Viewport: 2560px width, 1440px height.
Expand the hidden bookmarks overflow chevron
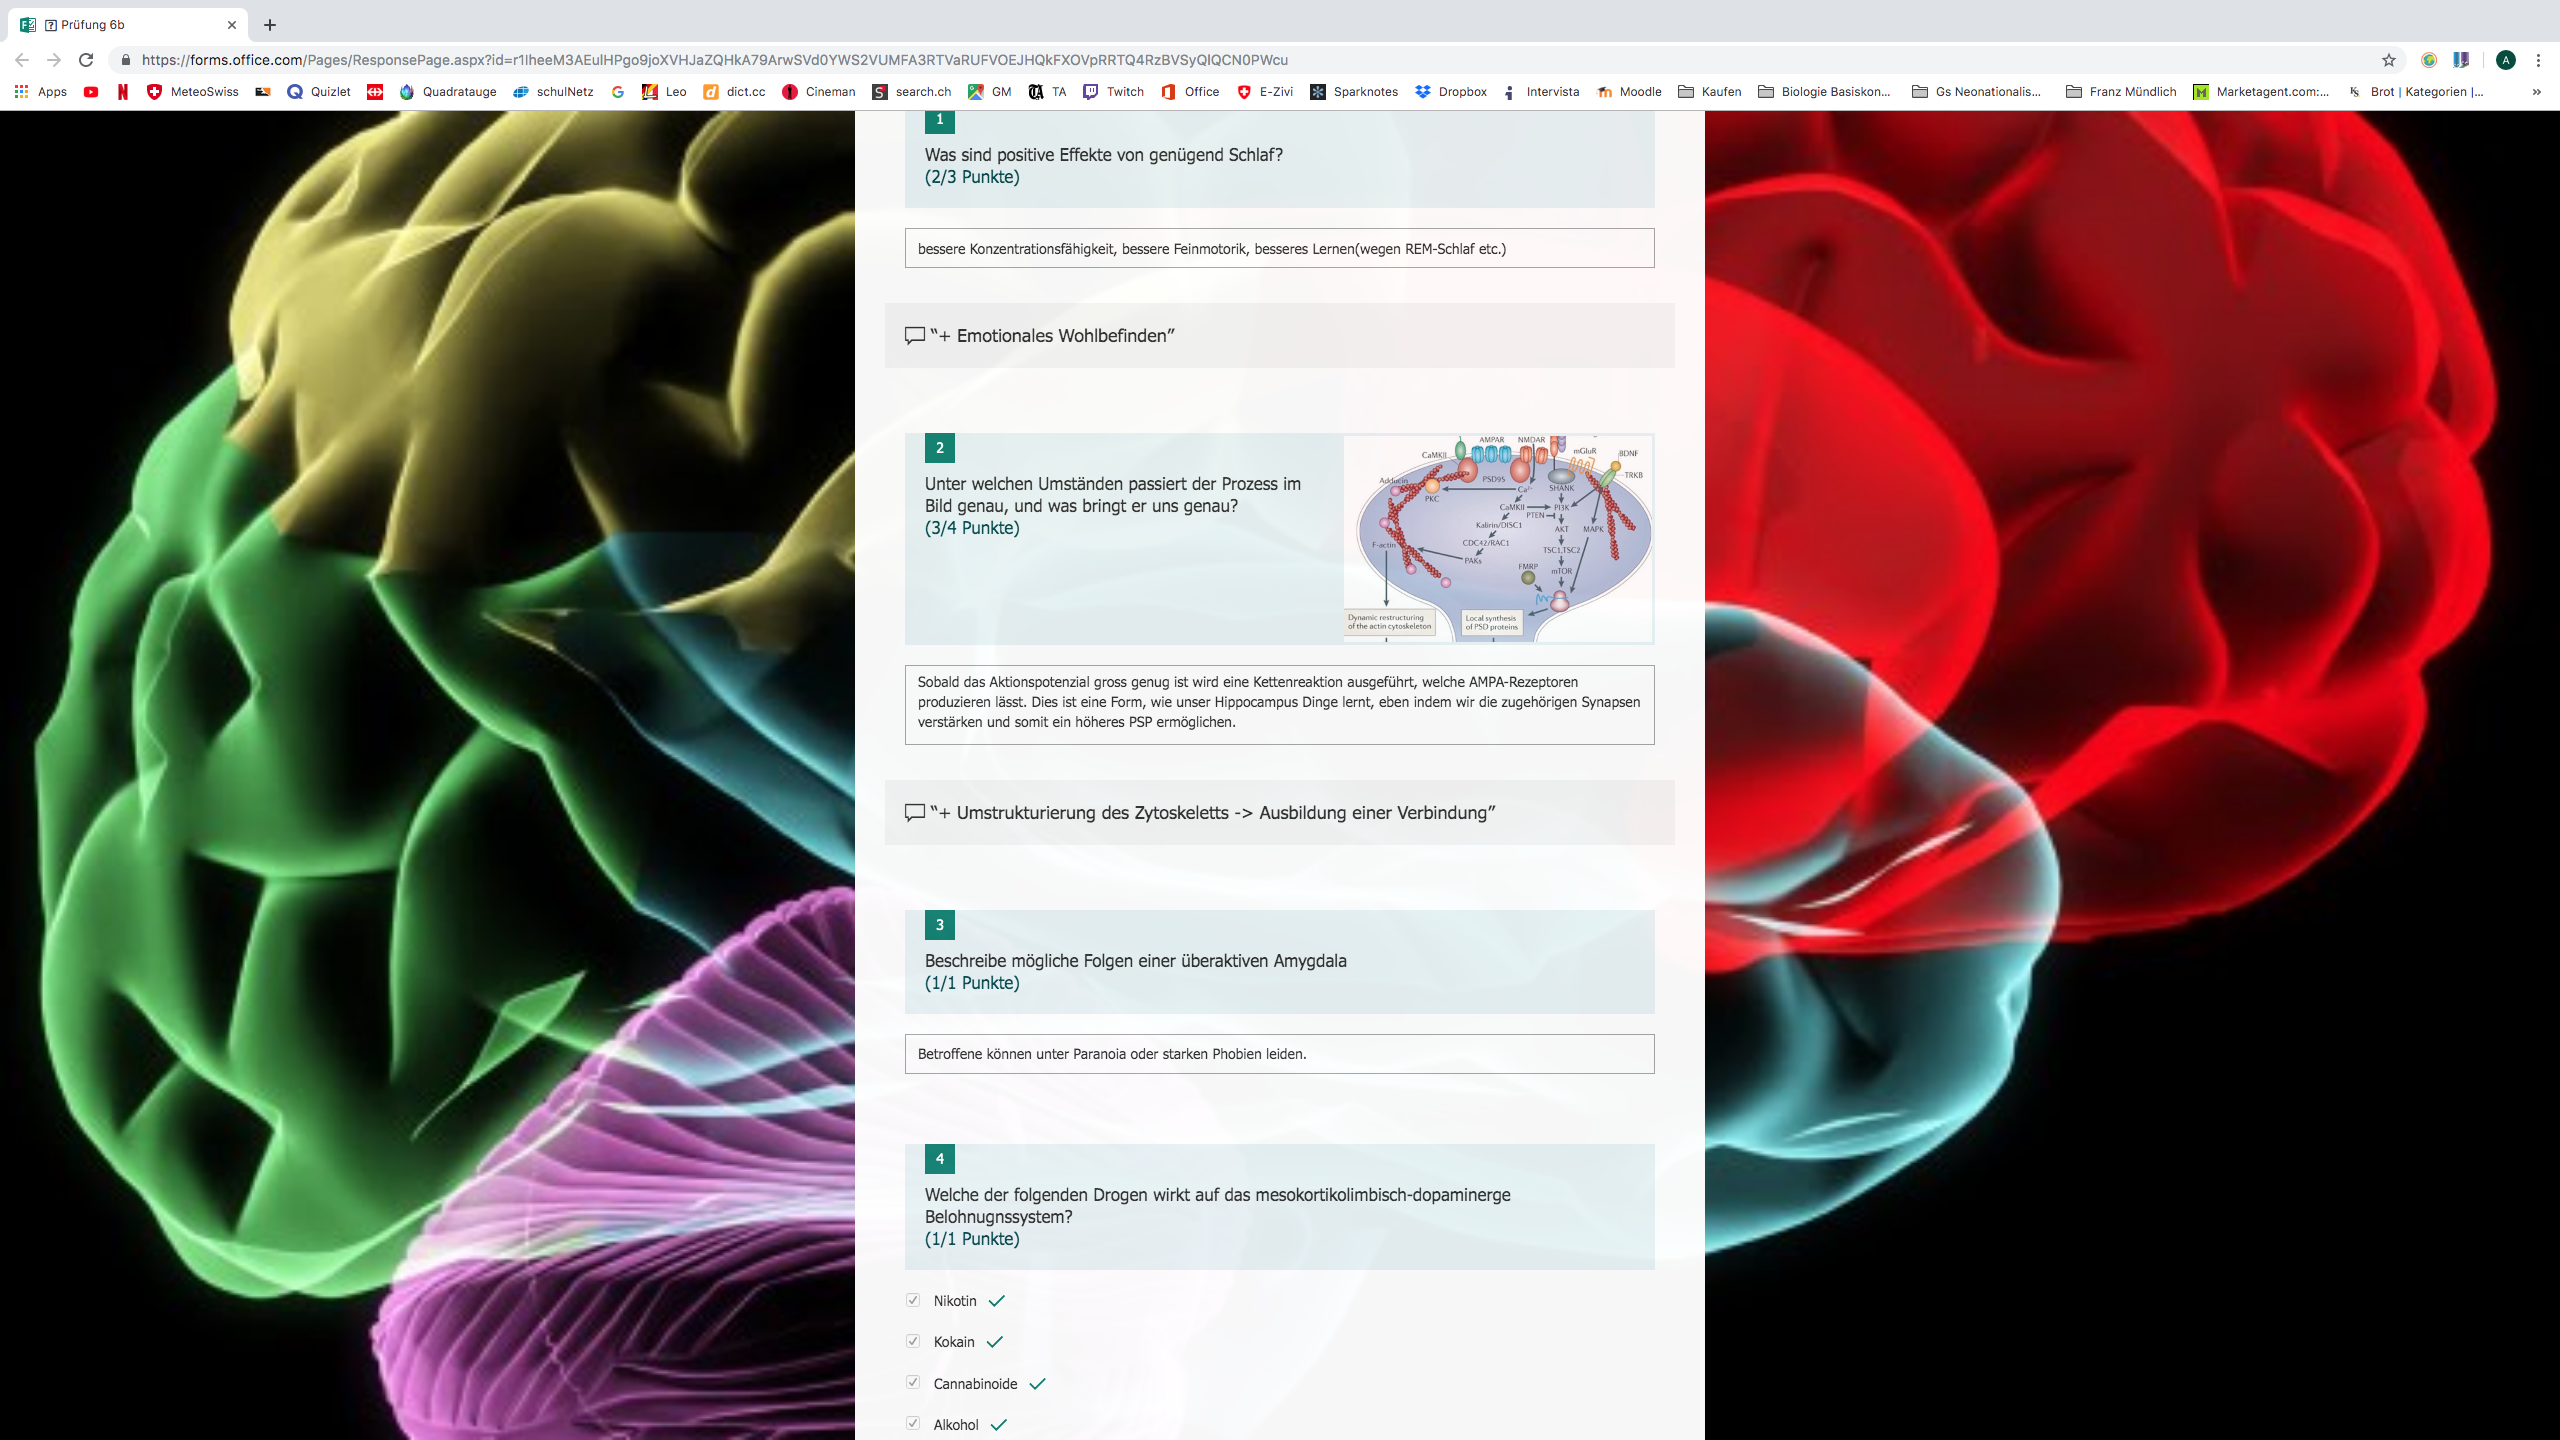(2536, 92)
